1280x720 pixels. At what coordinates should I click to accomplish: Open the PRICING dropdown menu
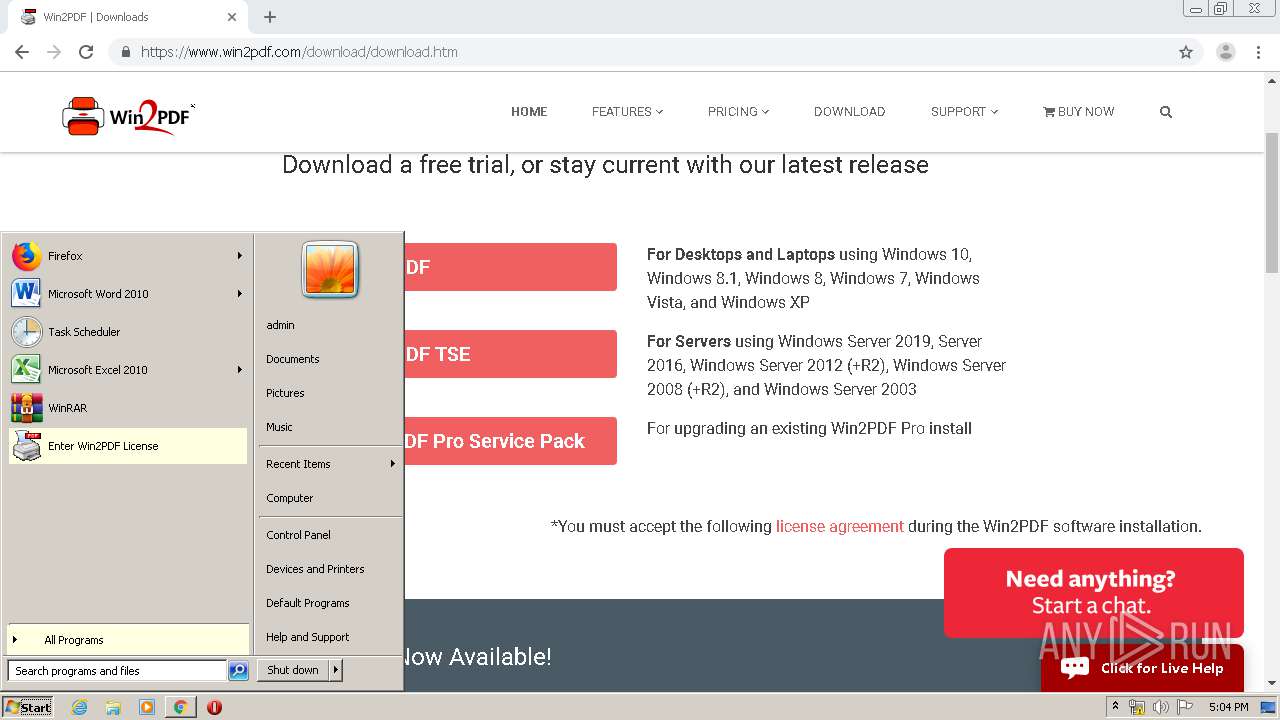coord(738,112)
